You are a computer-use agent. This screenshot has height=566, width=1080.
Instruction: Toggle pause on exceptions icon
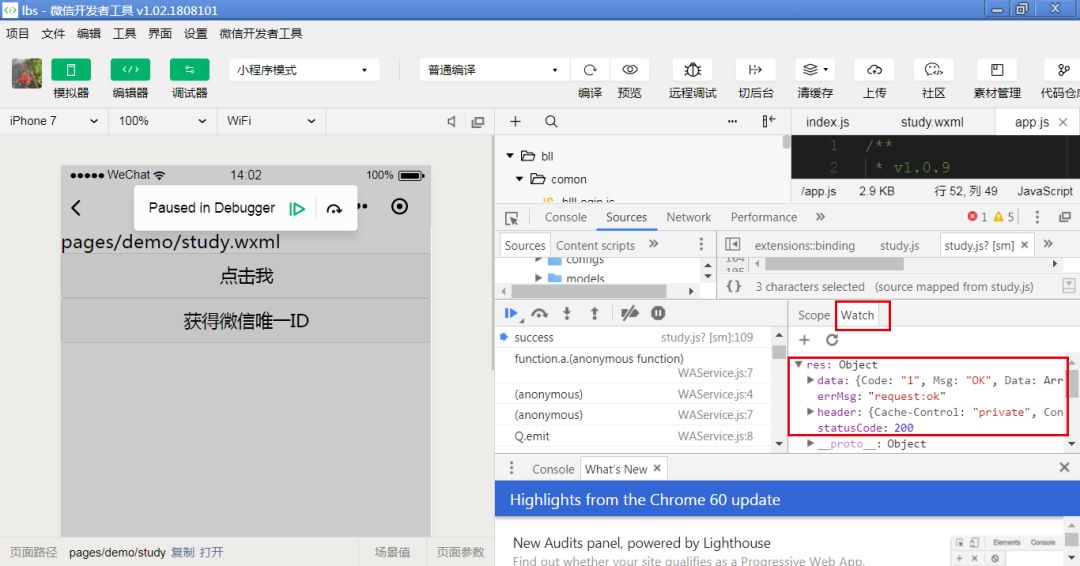click(658, 313)
